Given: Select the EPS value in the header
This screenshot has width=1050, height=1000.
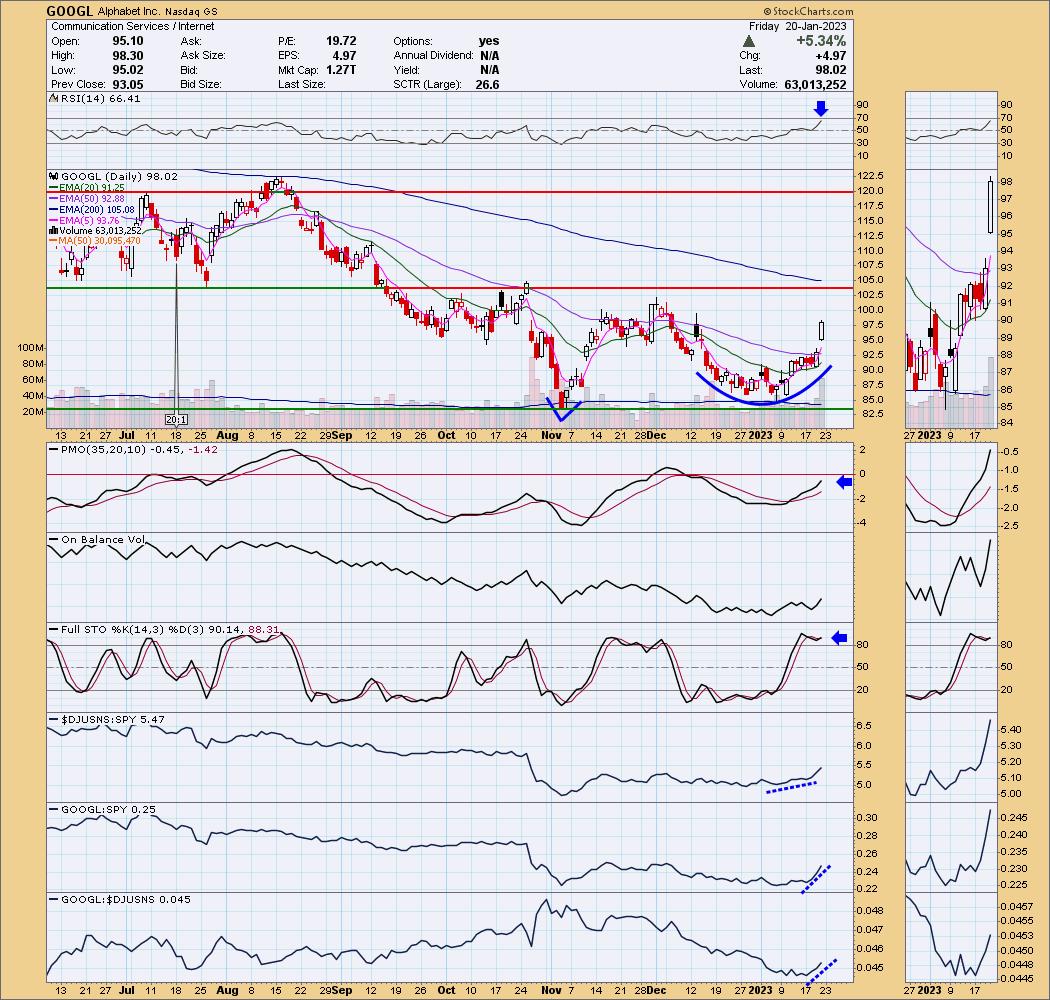Looking at the screenshot, I should [x=344, y=56].
